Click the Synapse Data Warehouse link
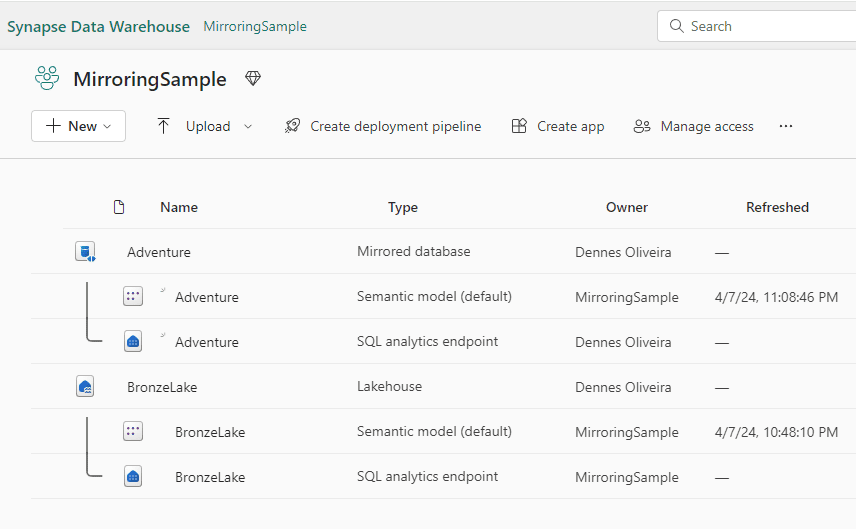The image size is (856, 529). pos(98,26)
